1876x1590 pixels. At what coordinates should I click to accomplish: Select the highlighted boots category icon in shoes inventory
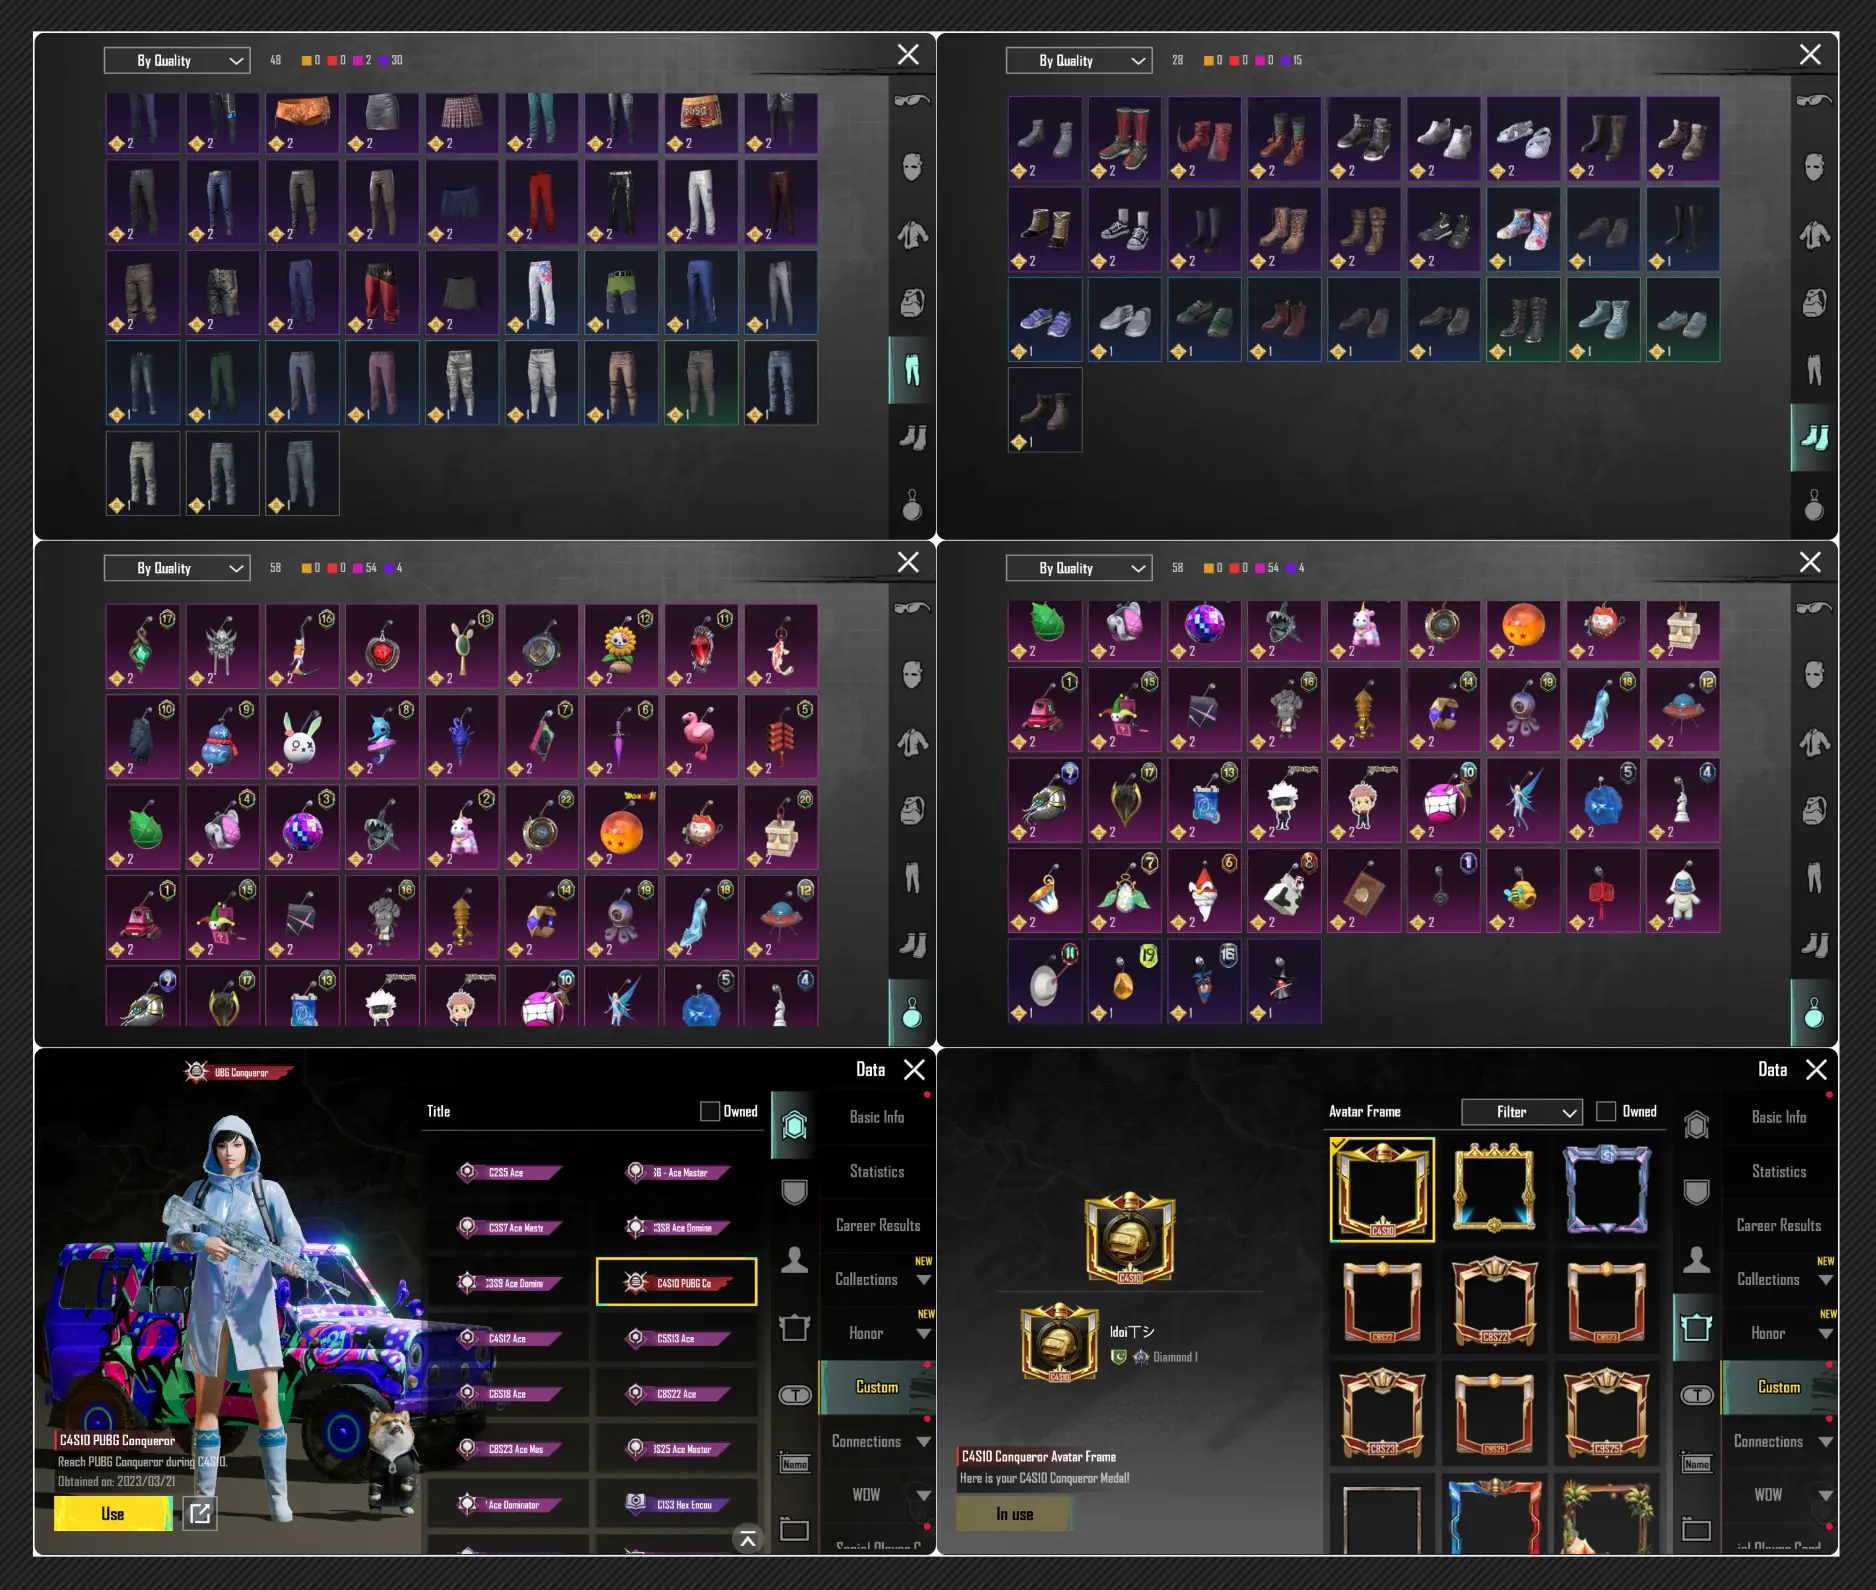1814,438
